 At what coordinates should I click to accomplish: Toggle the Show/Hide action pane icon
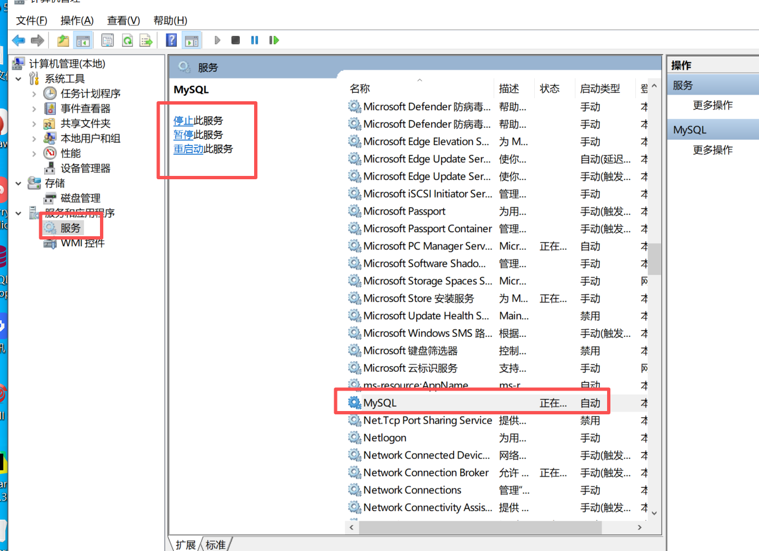[192, 41]
